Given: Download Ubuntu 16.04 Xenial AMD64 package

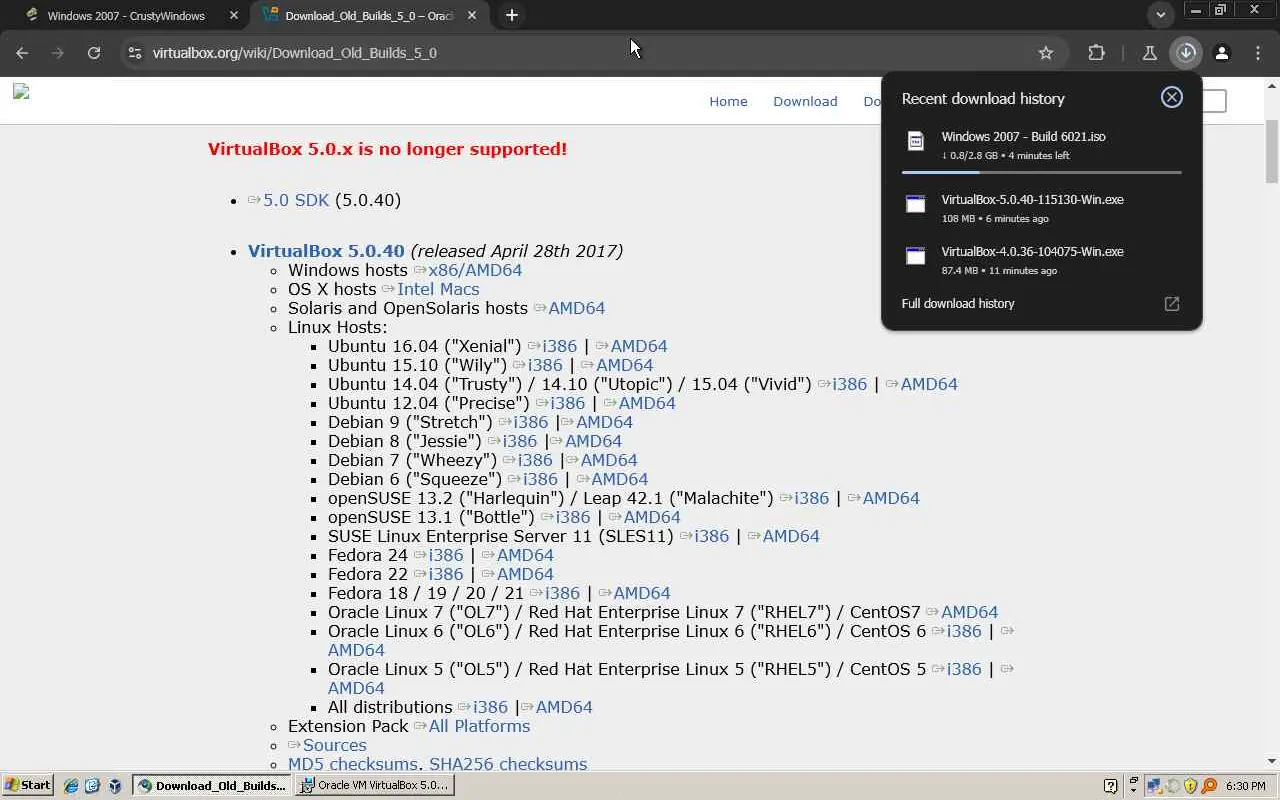Looking at the screenshot, I should click(x=639, y=346).
